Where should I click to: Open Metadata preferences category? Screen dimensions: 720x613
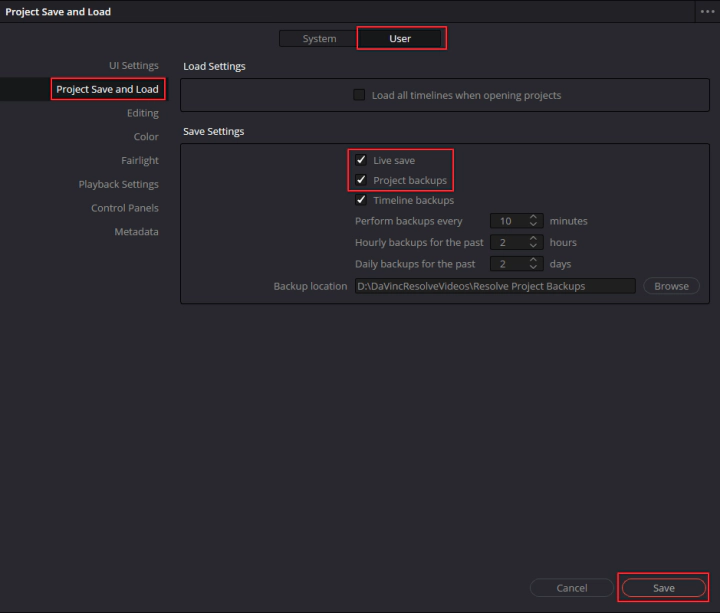(136, 232)
